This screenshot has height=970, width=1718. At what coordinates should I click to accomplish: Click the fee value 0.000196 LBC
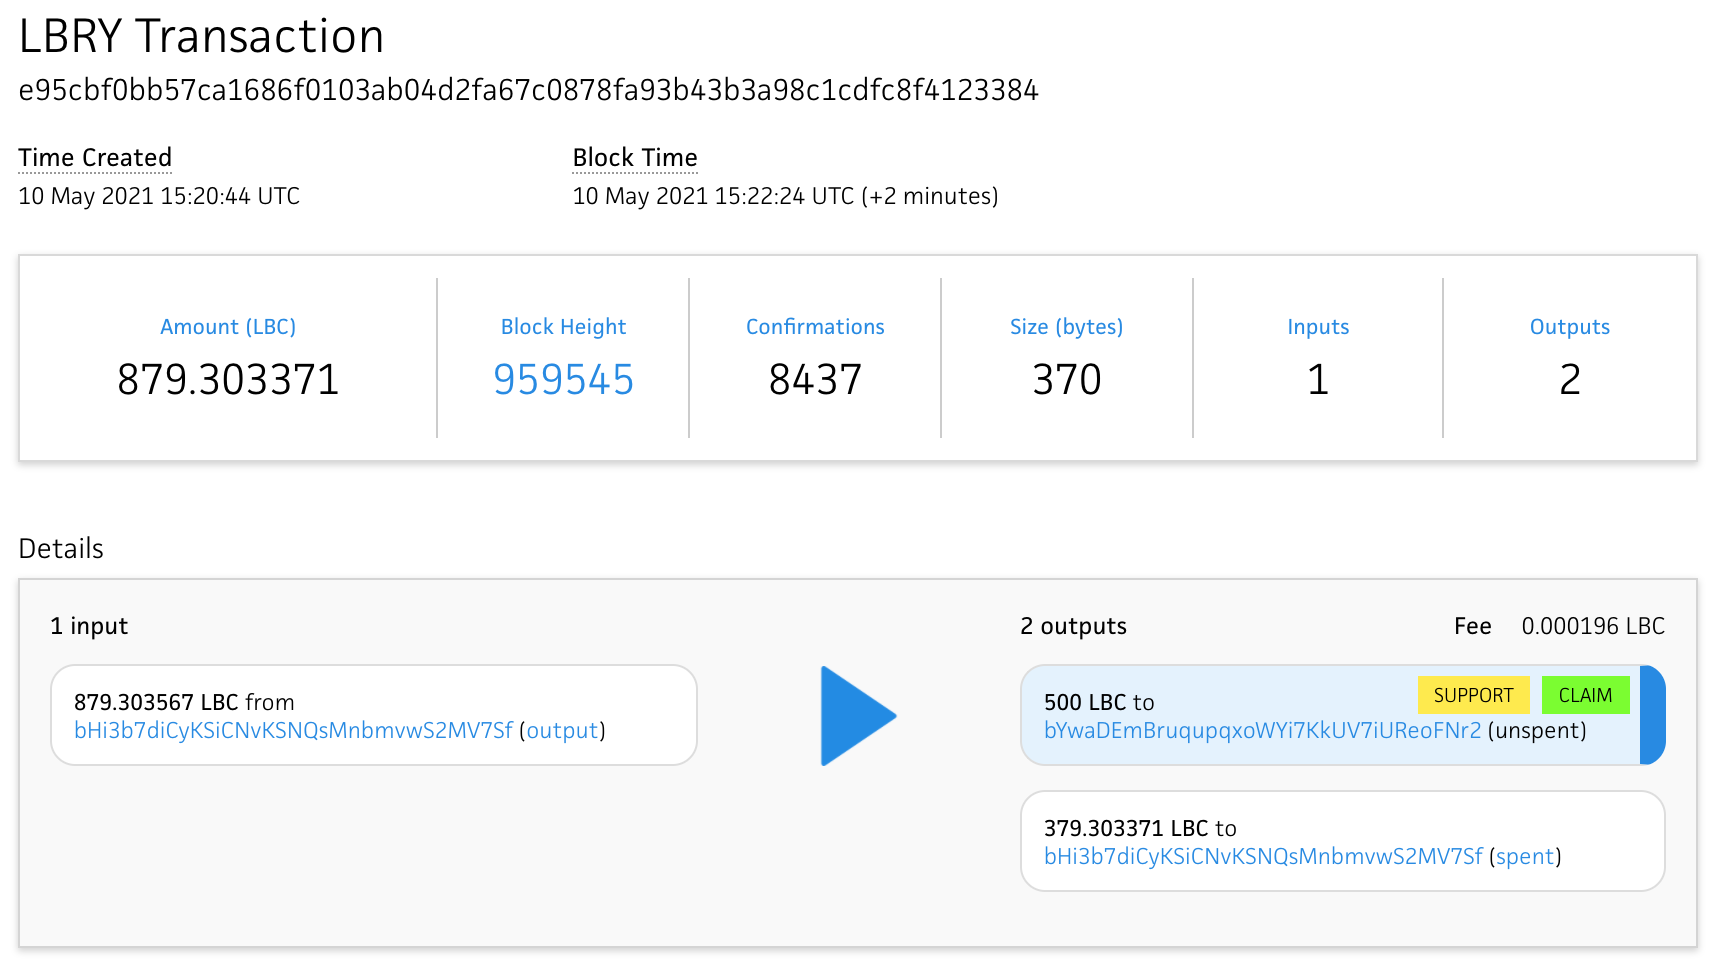pyautogui.click(x=1593, y=626)
